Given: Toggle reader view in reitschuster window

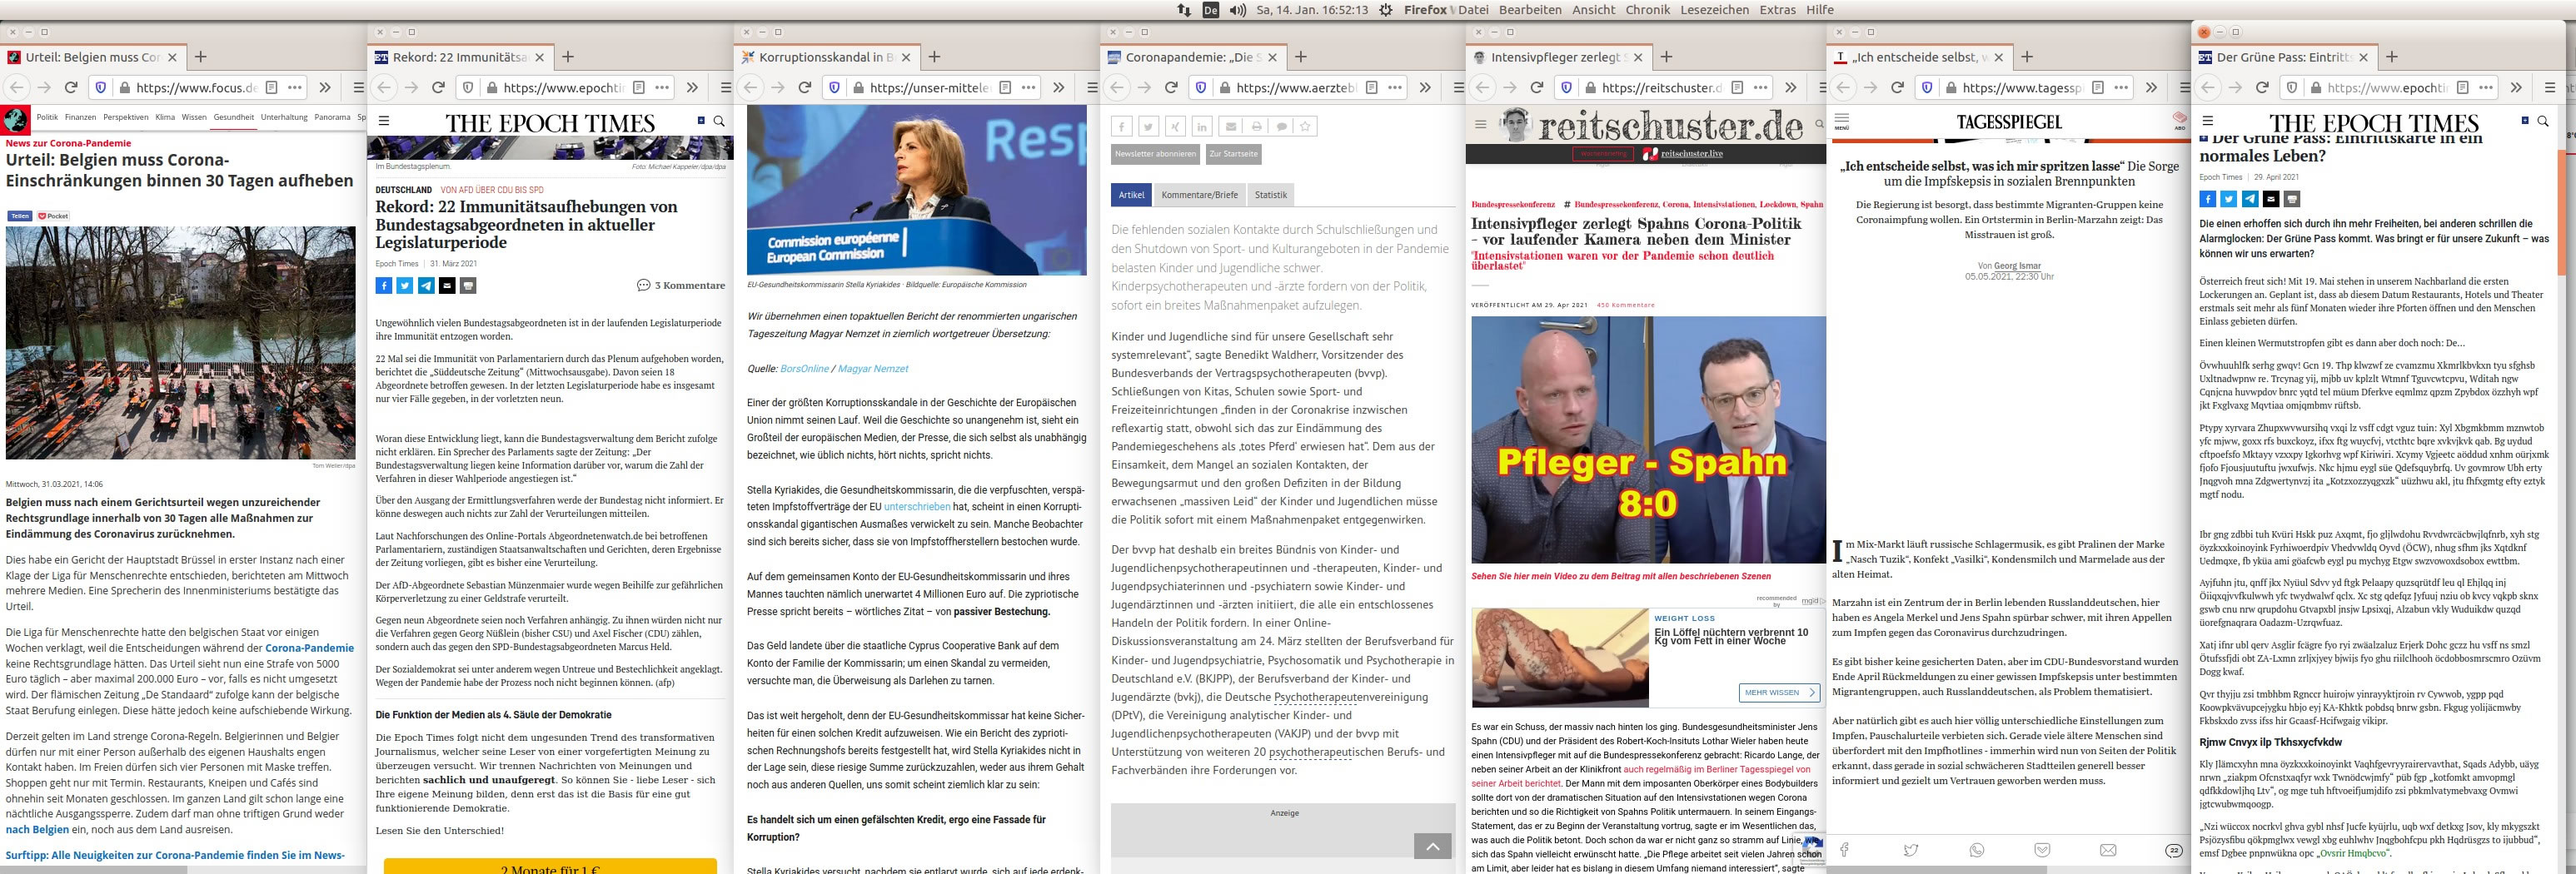Looking at the screenshot, I should [1738, 87].
